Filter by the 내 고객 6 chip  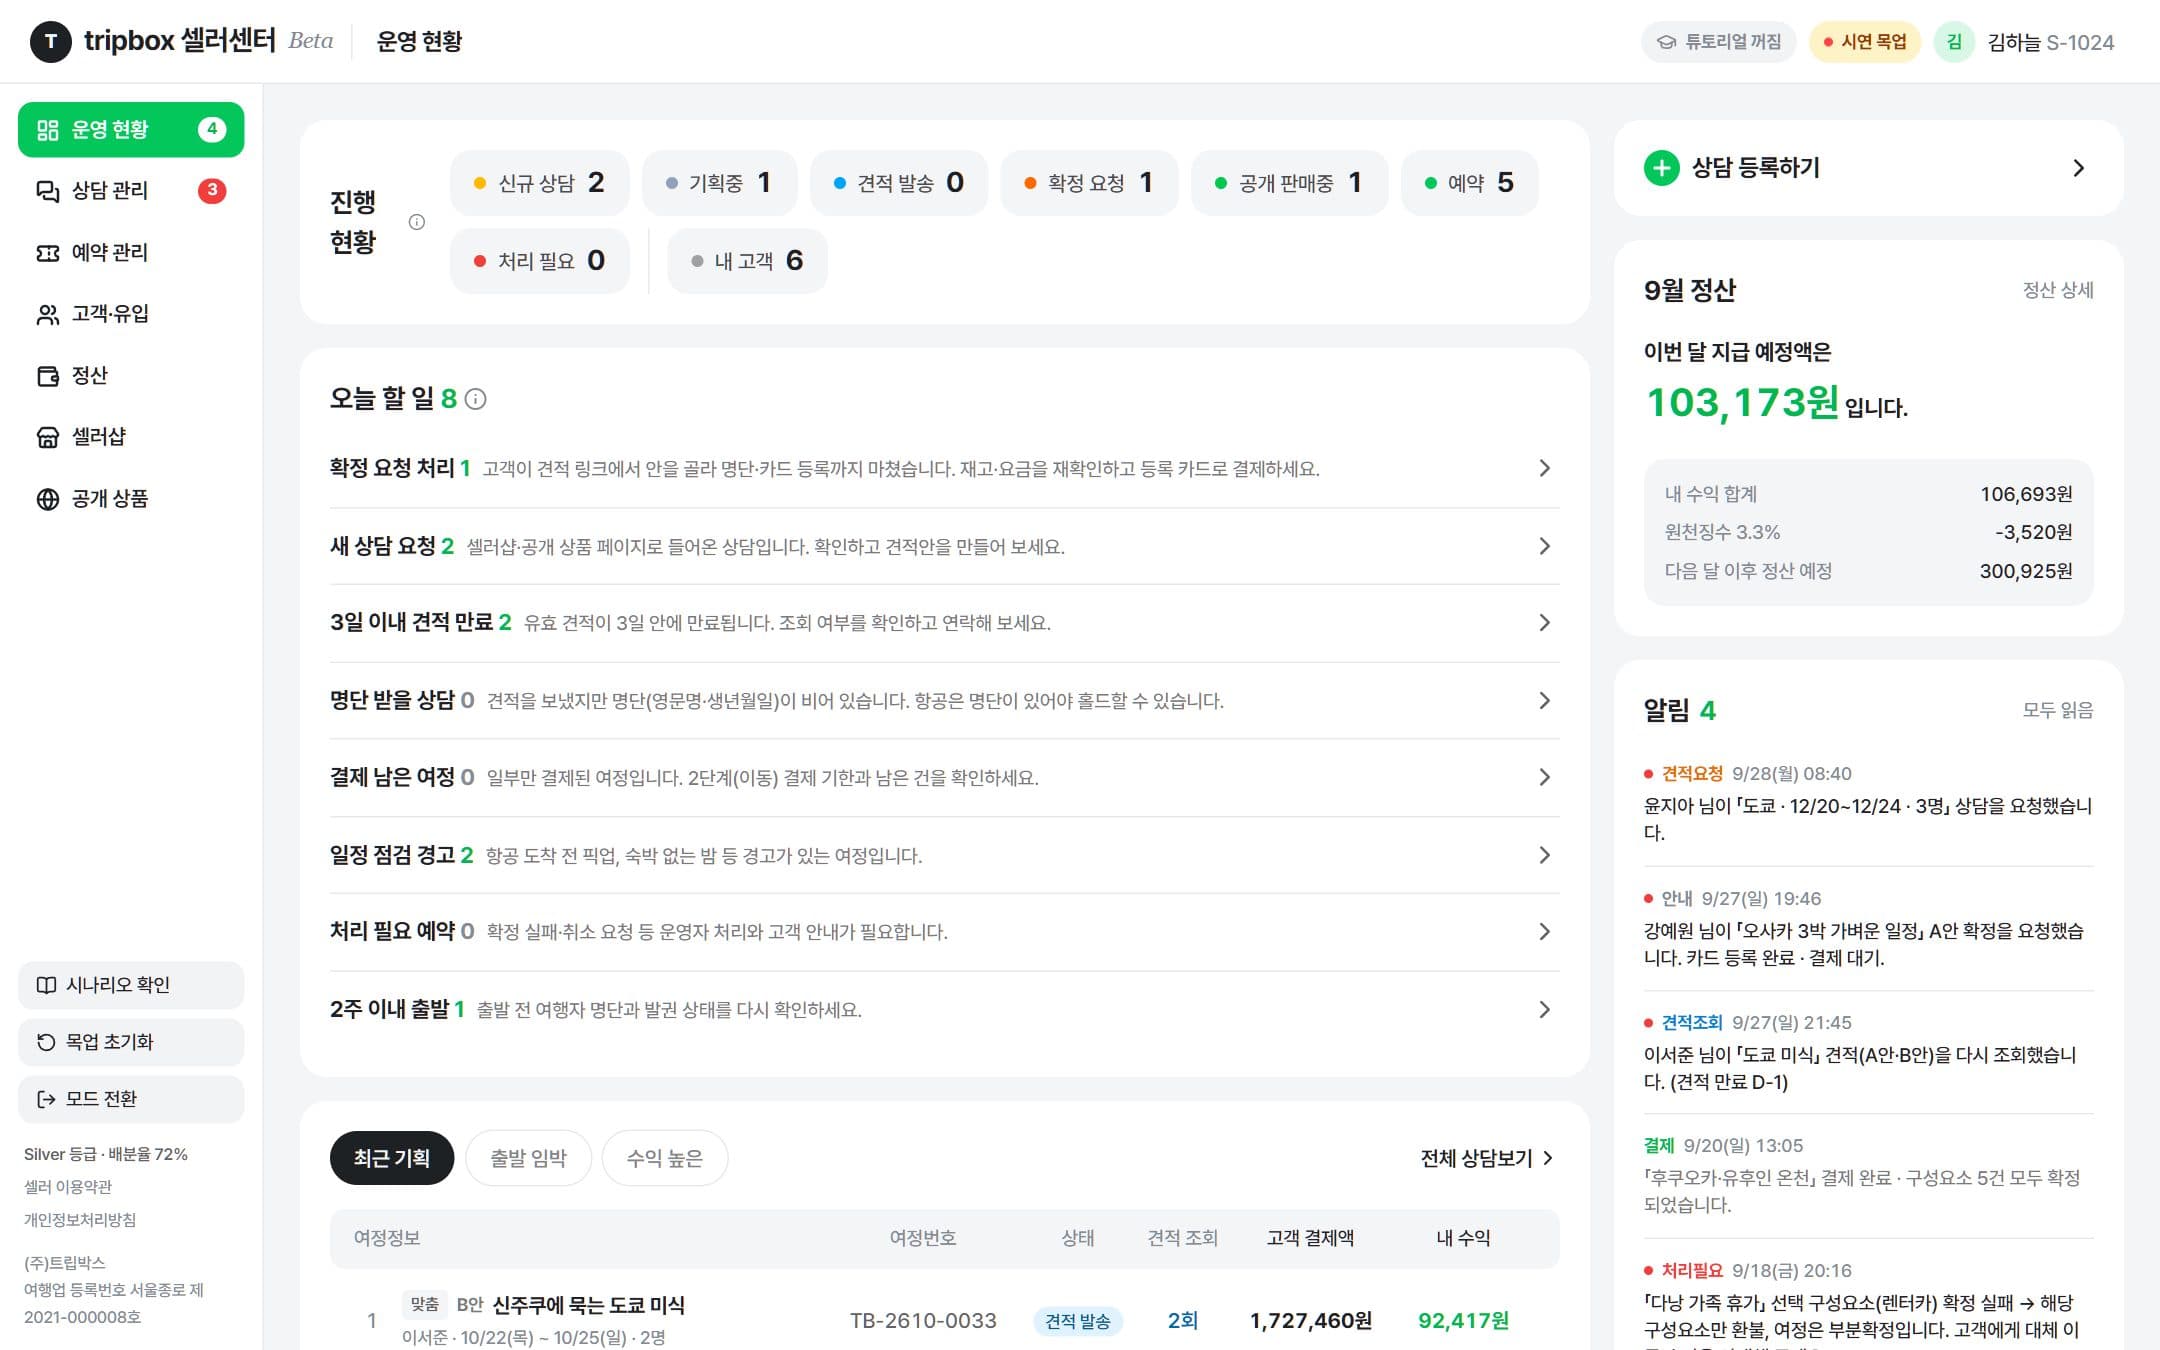coord(747,261)
